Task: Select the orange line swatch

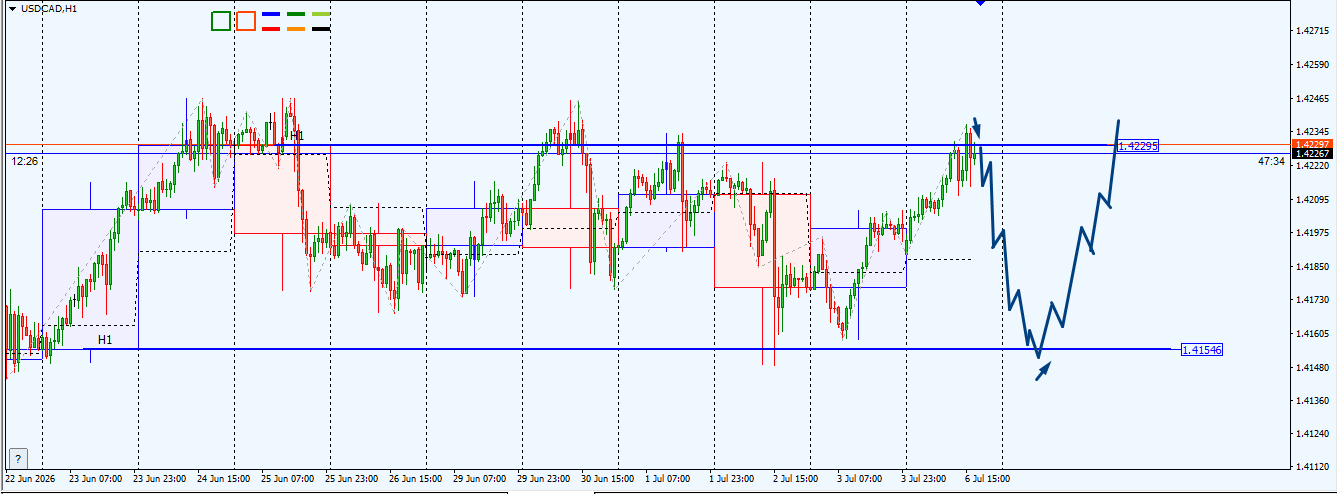Action: [x=296, y=29]
